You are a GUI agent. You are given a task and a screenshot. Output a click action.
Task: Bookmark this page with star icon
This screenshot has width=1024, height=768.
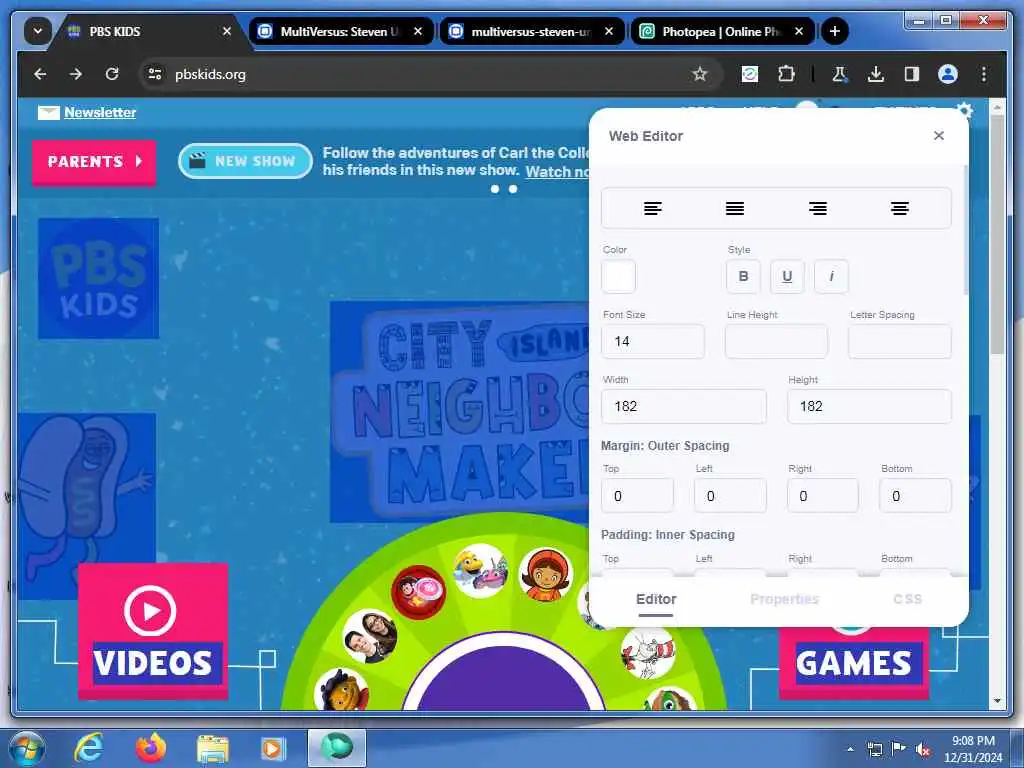[700, 74]
